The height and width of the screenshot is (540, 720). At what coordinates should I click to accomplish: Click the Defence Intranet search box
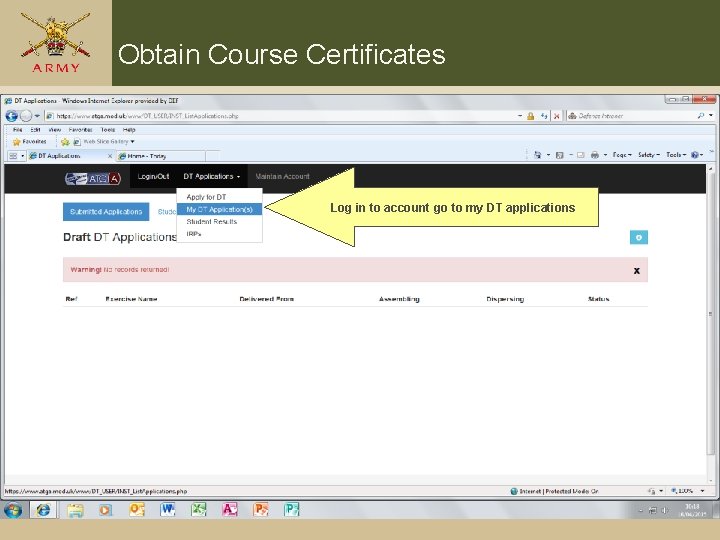point(631,116)
